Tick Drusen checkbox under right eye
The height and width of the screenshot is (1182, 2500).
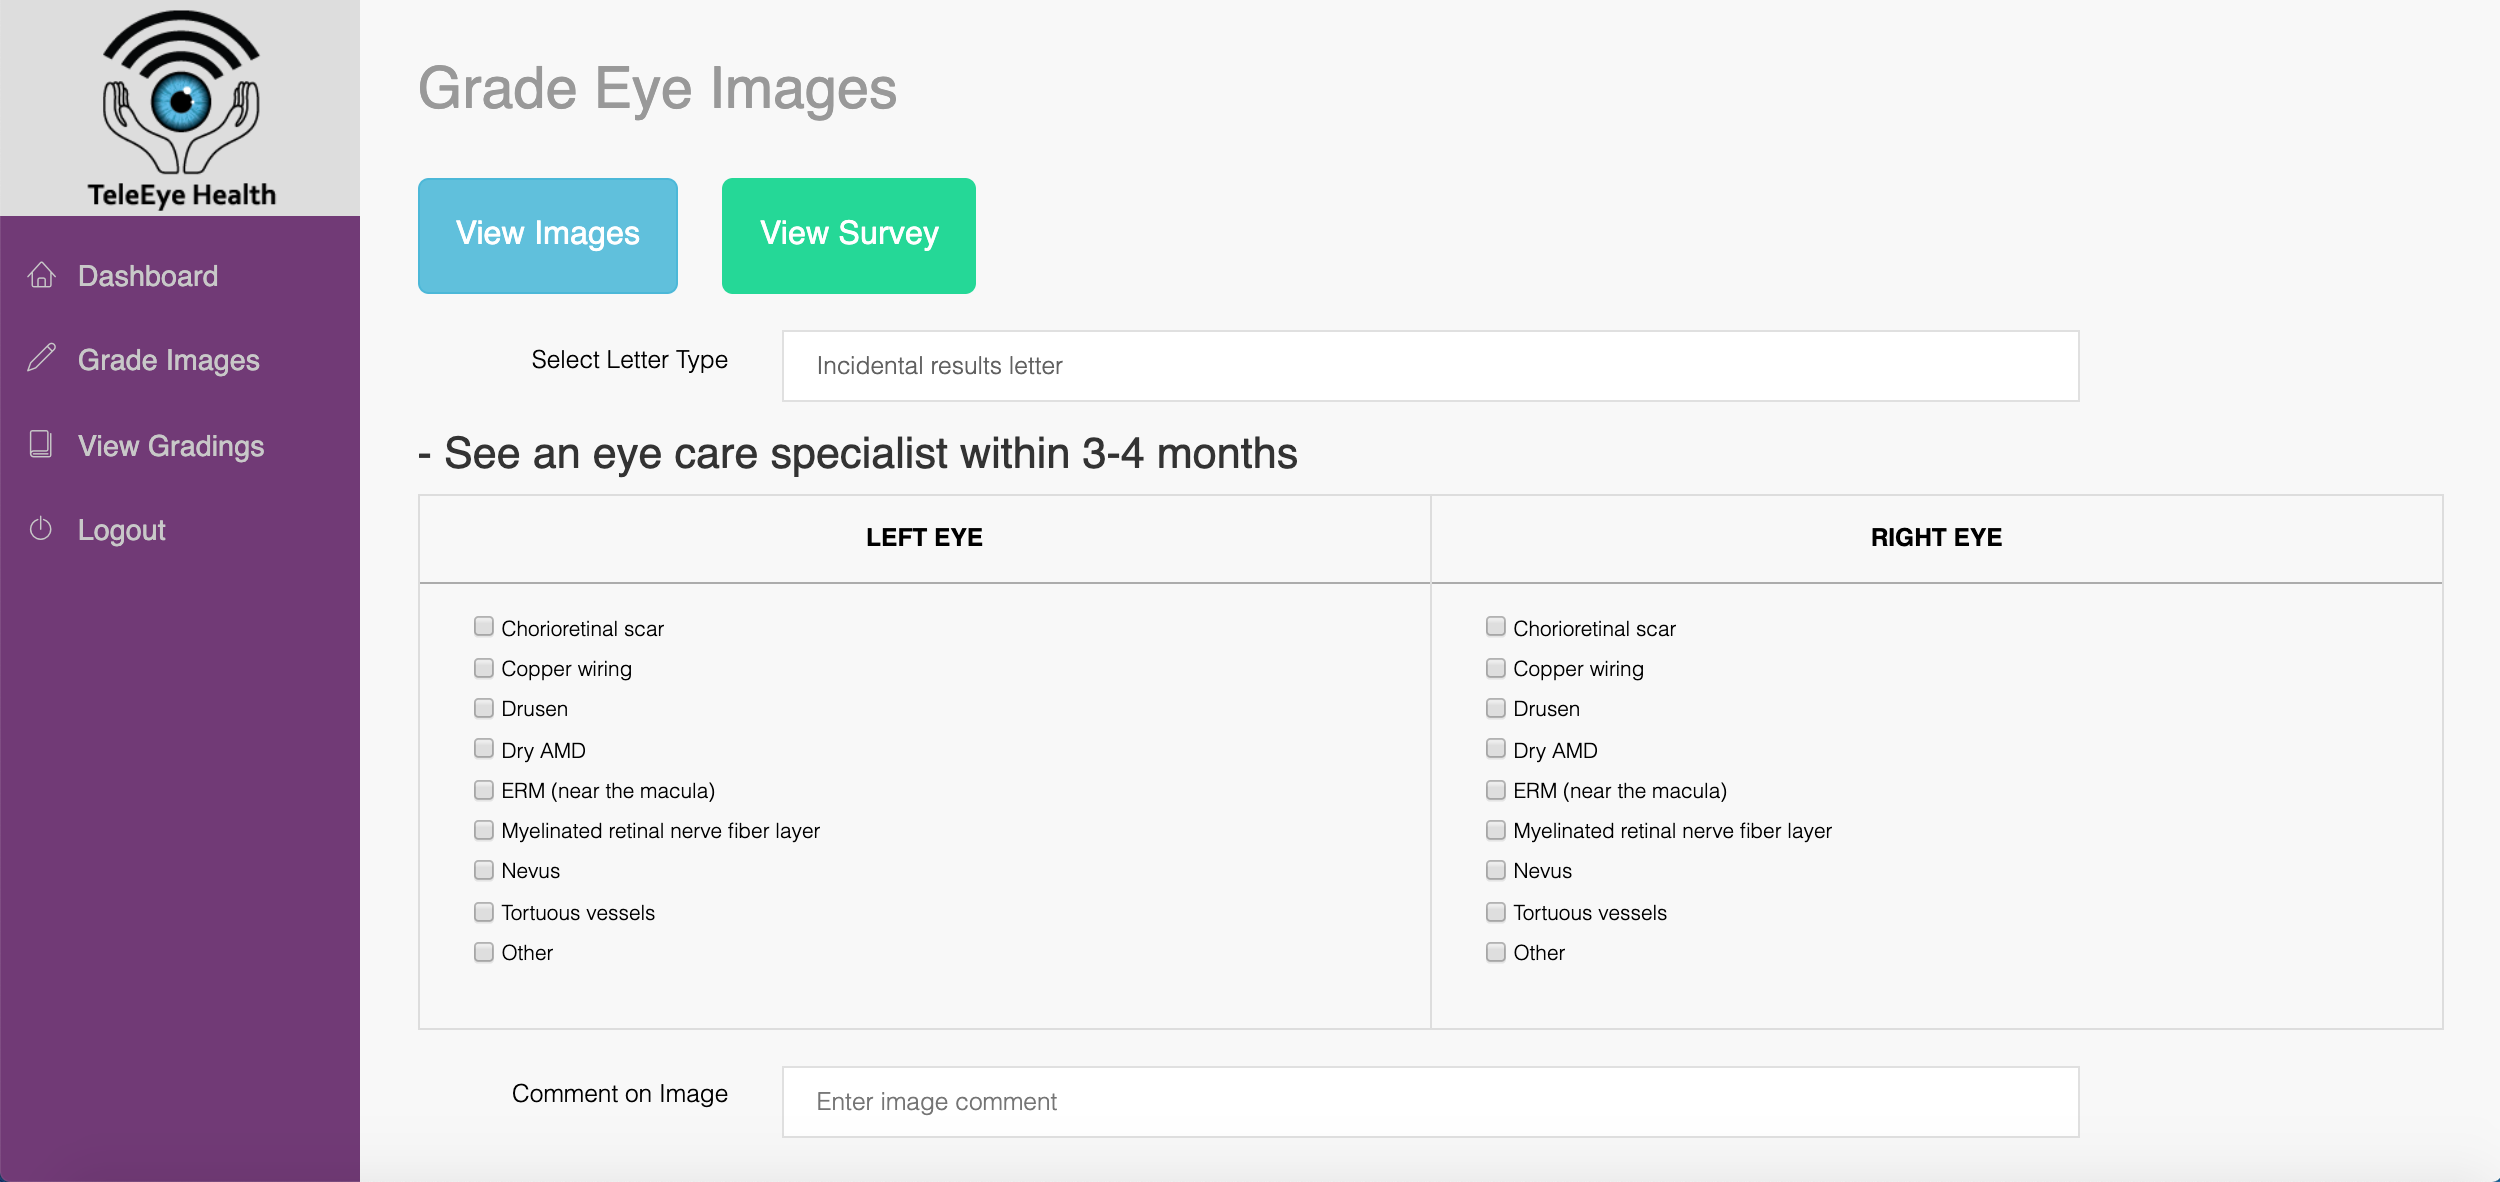point(1496,708)
